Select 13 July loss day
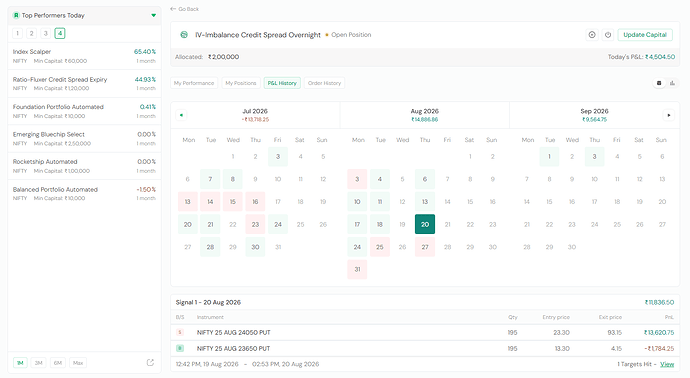The height and width of the screenshot is (378, 690). (187, 202)
